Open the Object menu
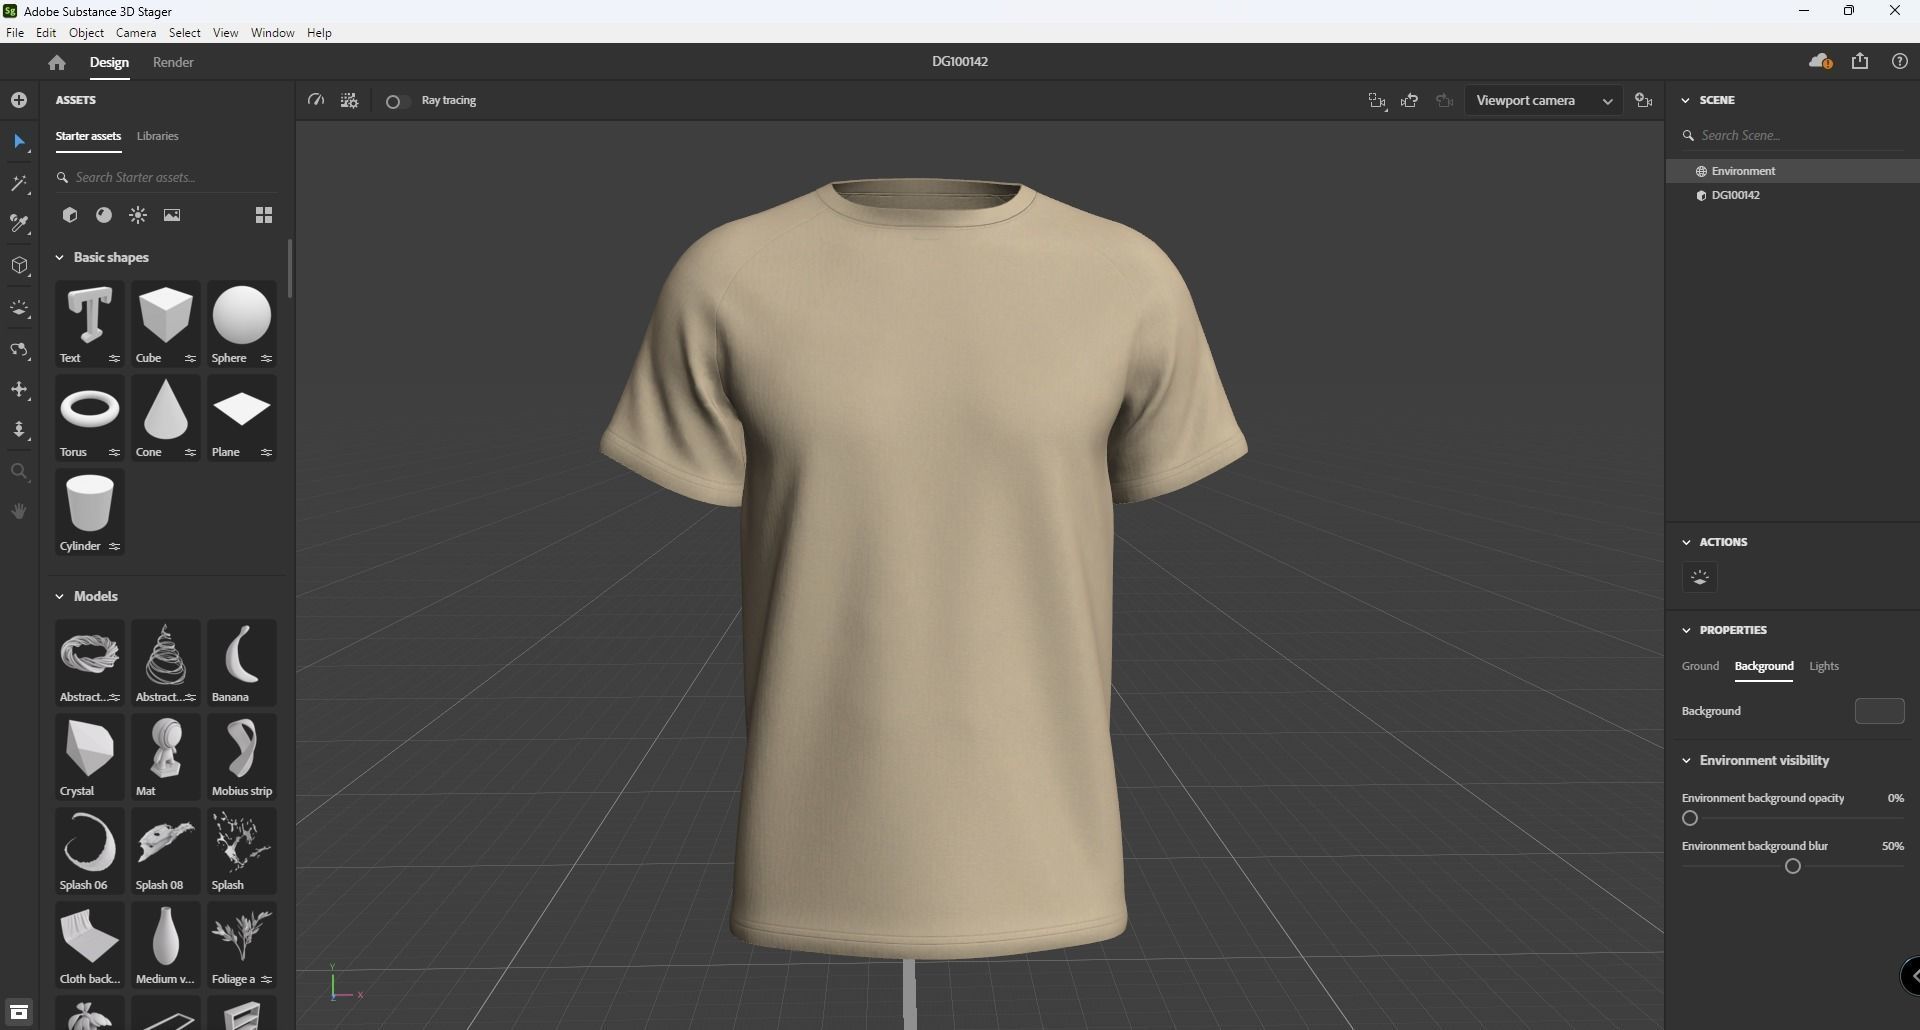 [87, 33]
